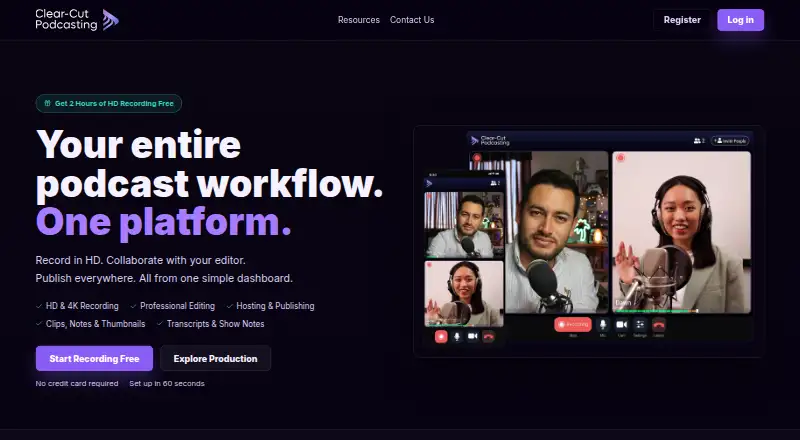Click the 'HD & 4K Recording' feature text
The width and height of the screenshot is (800, 440).
pos(82,306)
